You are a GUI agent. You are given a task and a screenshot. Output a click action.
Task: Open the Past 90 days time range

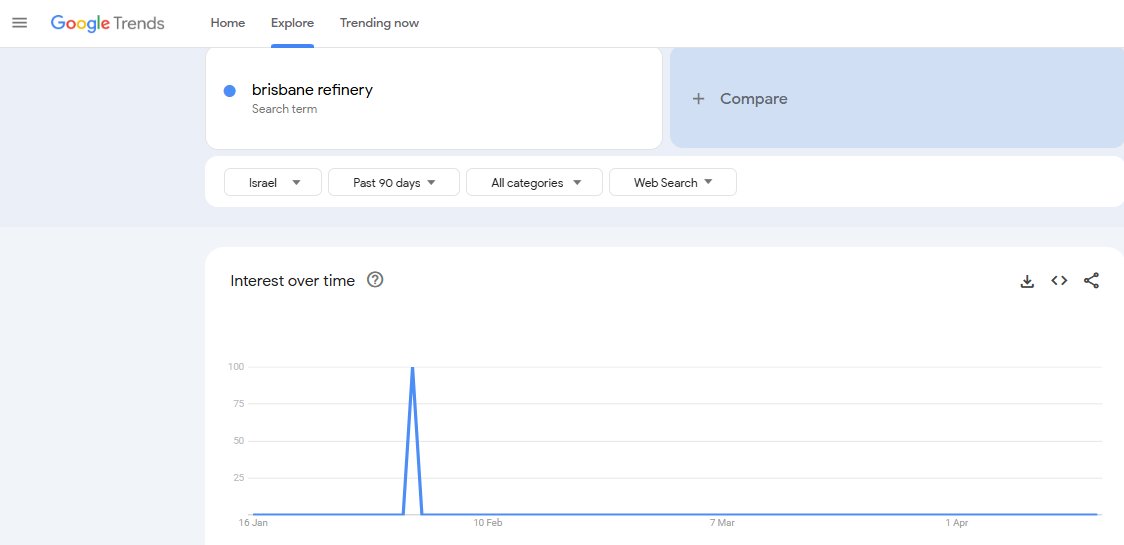coord(394,183)
